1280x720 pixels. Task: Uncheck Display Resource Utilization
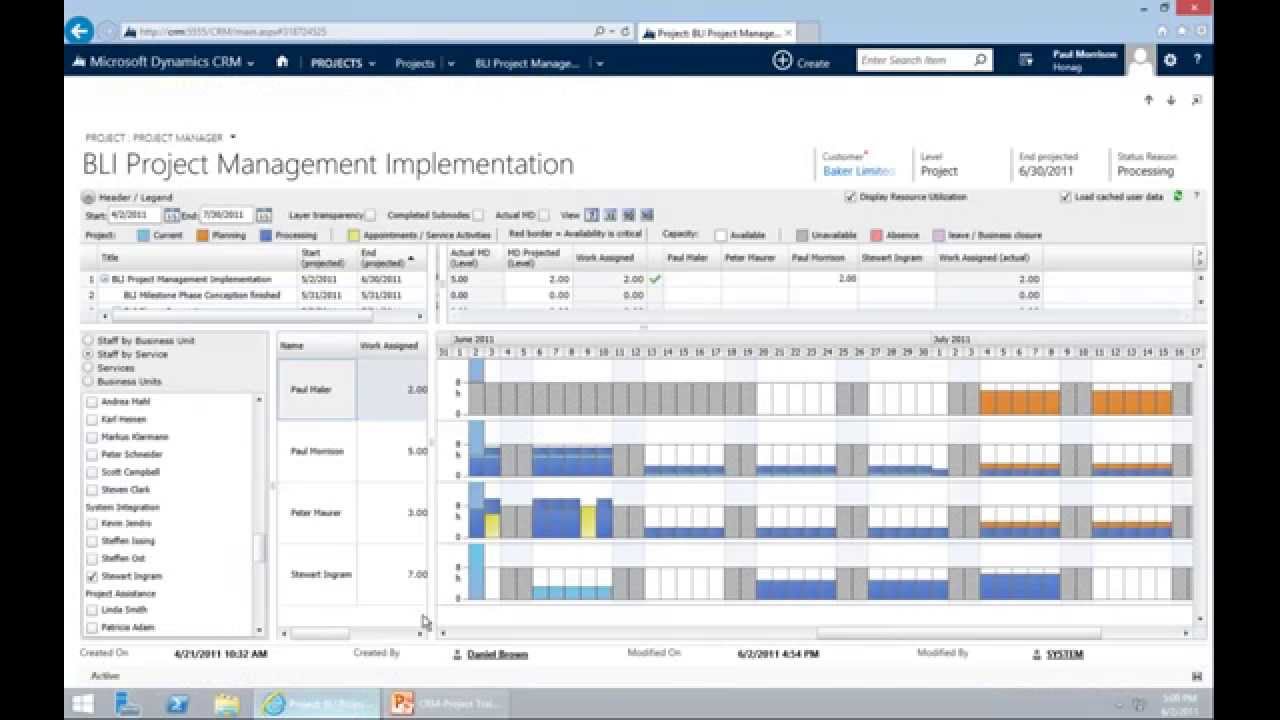click(x=851, y=197)
